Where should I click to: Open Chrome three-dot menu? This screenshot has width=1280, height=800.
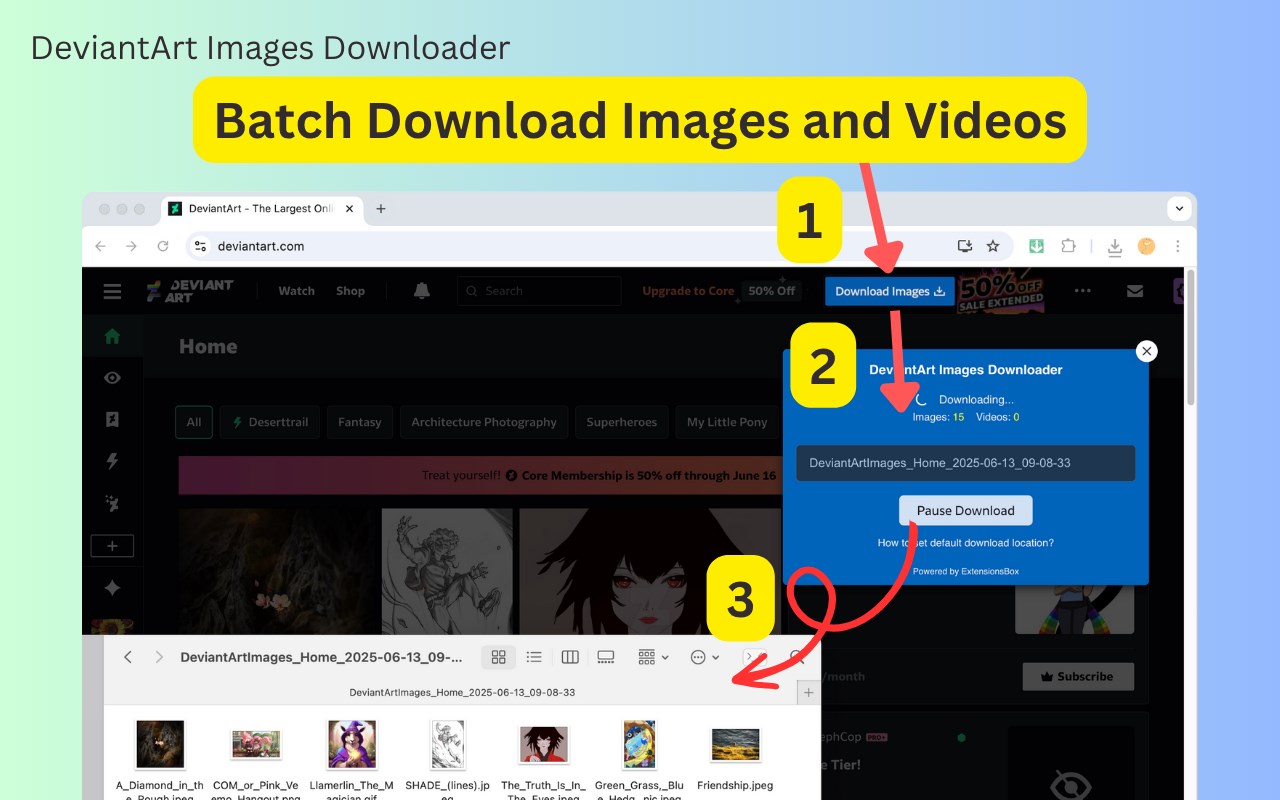1178,246
